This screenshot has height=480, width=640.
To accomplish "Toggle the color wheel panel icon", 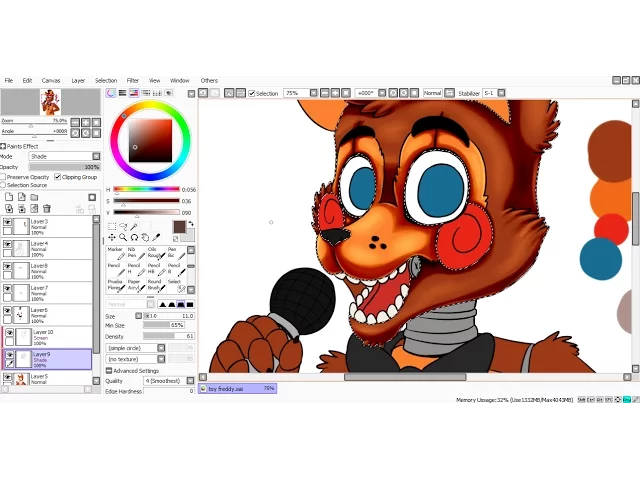I will coord(111,93).
